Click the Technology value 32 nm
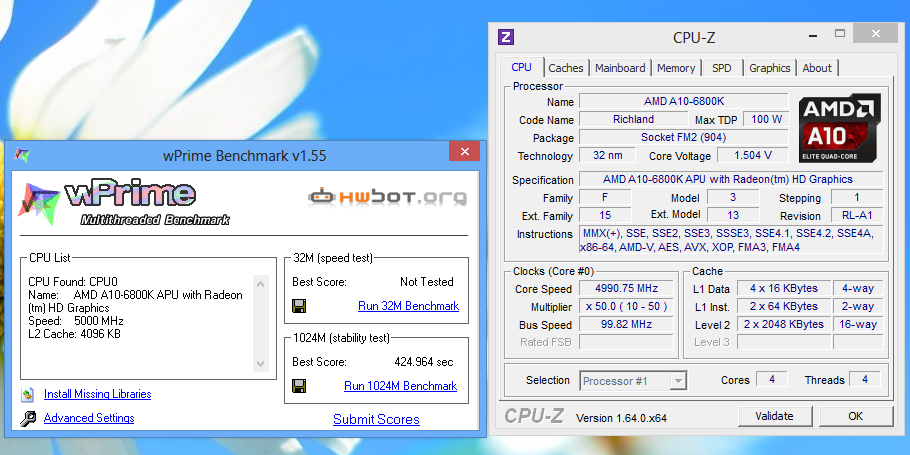Screen dimensions: 910x455 [x=607, y=156]
